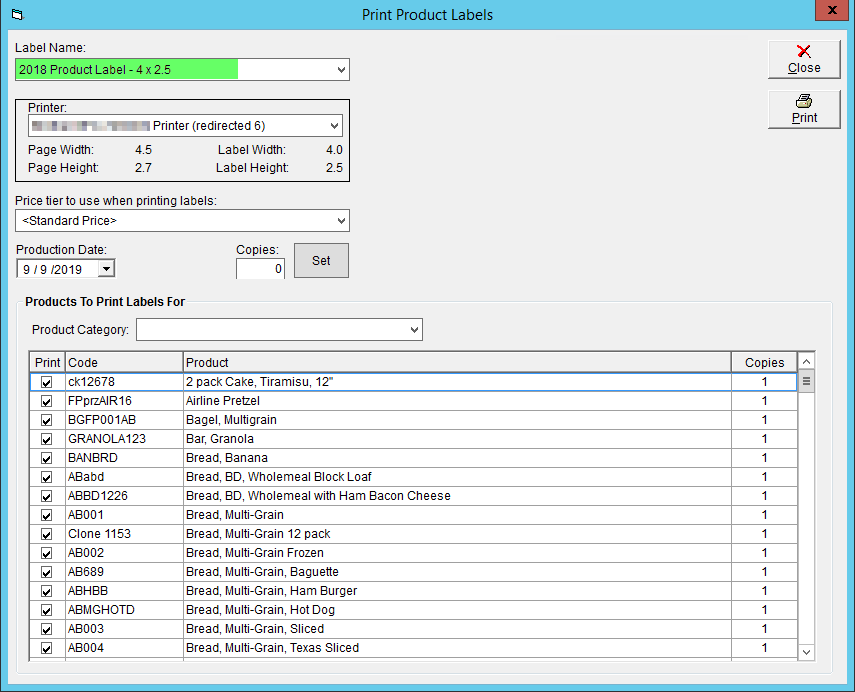Uncheck Print for Airline Pretzel
Viewport: 855px width, 692px height.
pyautogui.click(x=46, y=401)
